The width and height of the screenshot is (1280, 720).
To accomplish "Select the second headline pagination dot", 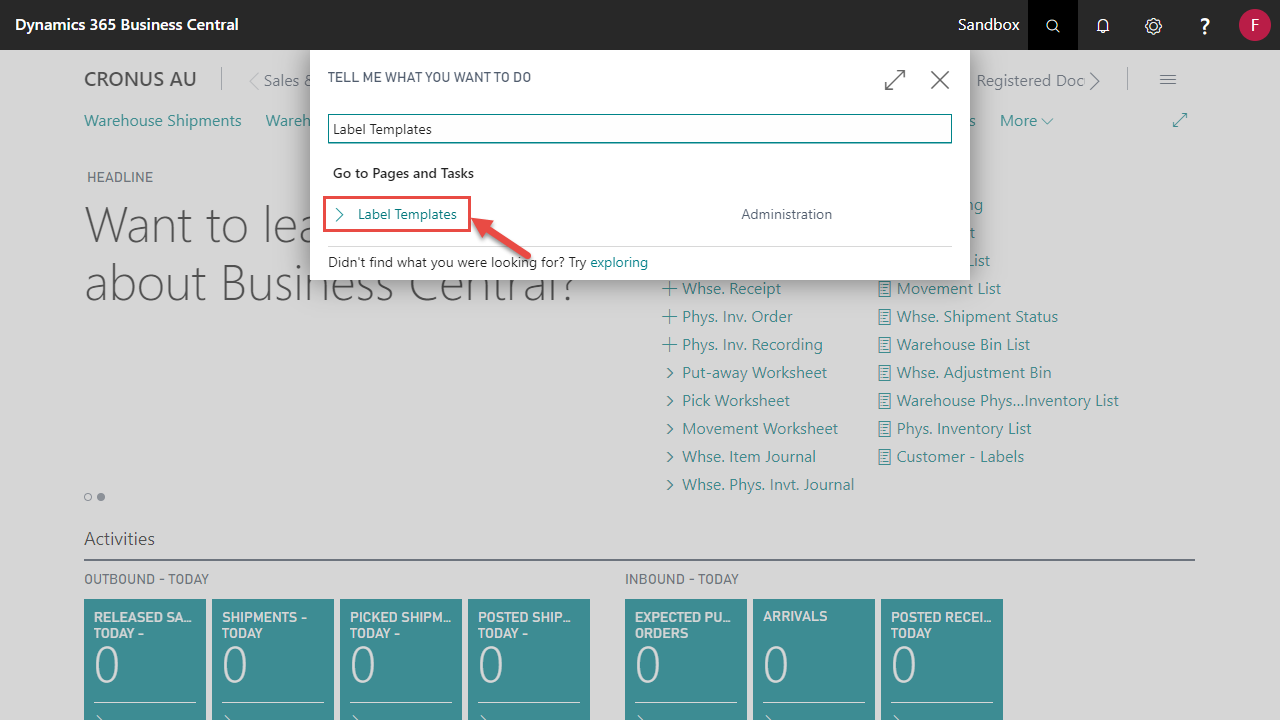I will point(101,497).
